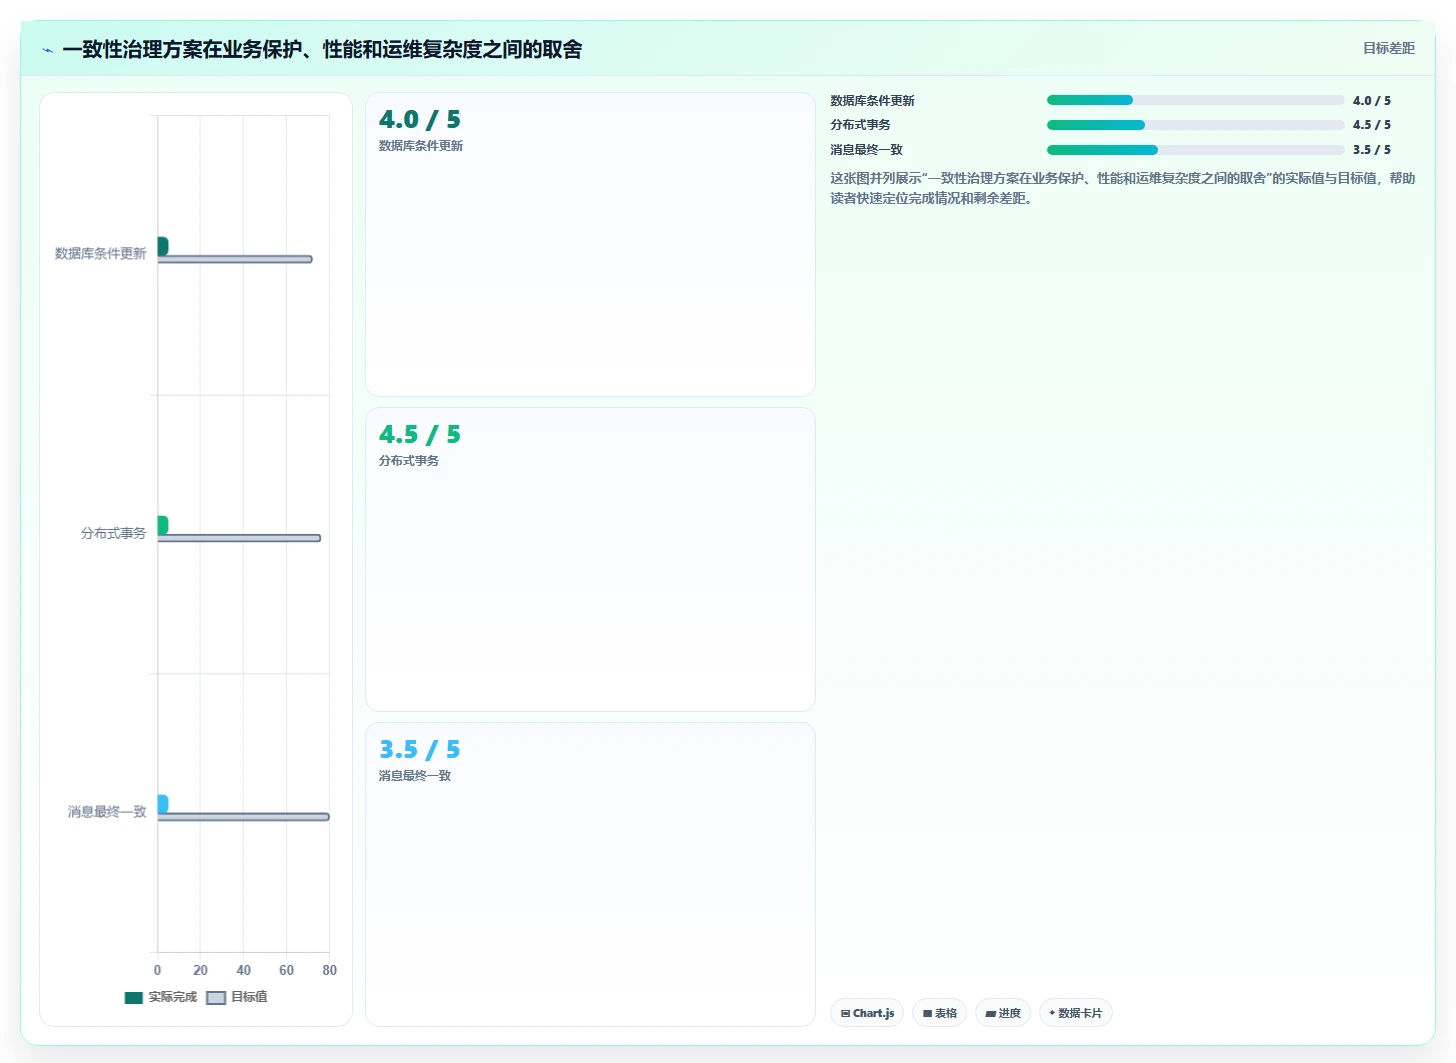Open the 4.5 / 5 data card
Screen dimensions: 1456x1063
[x=590, y=560]
